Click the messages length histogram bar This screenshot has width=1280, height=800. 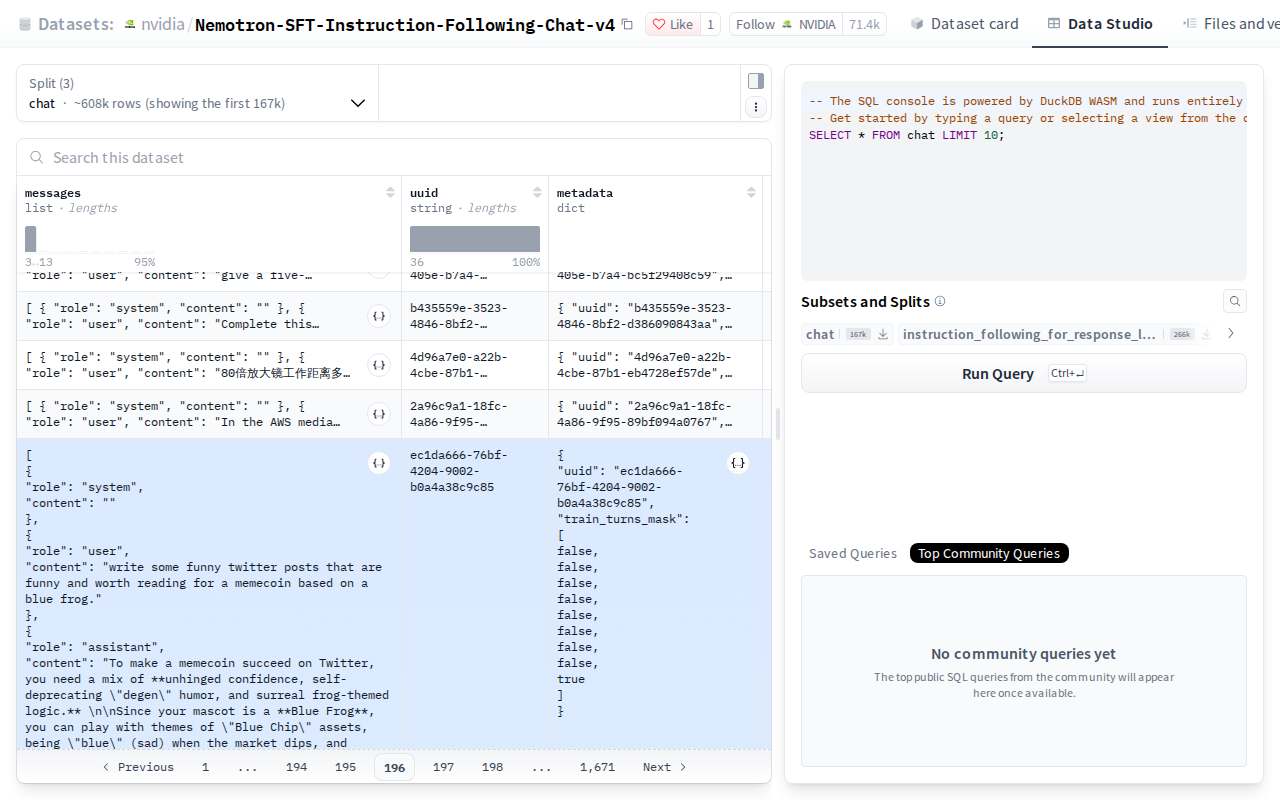31,239
